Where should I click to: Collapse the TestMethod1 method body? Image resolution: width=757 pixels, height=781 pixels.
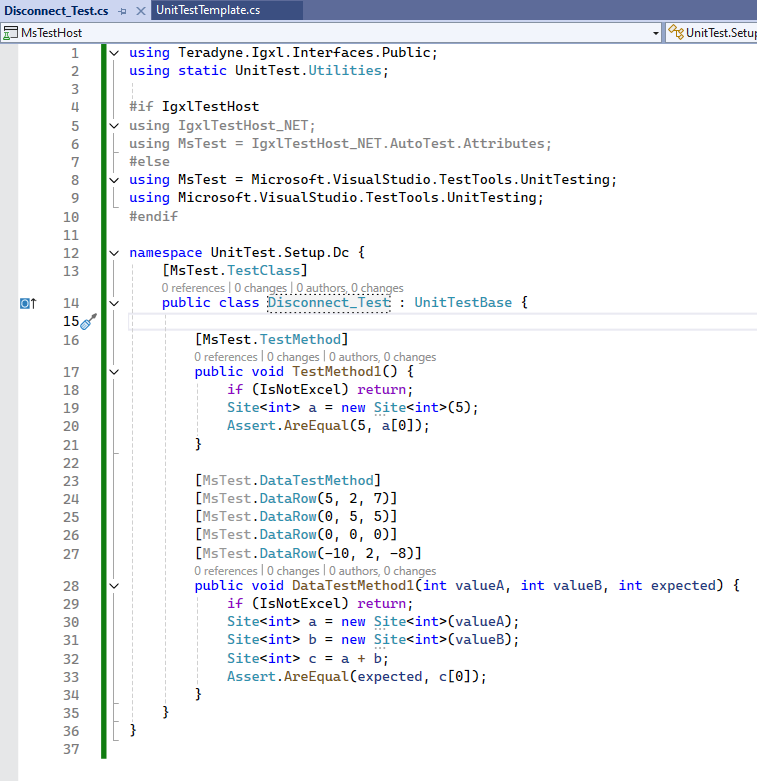115,372
